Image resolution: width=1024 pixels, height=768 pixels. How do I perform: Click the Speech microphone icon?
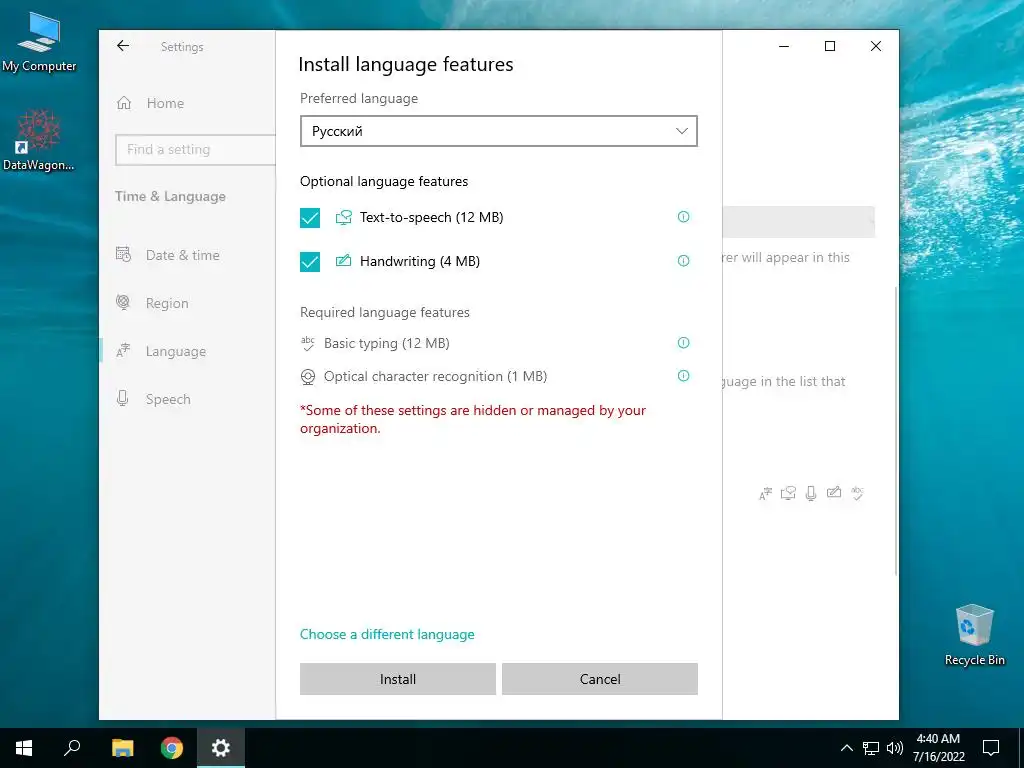pyautogui.click(x=123, y=398)
